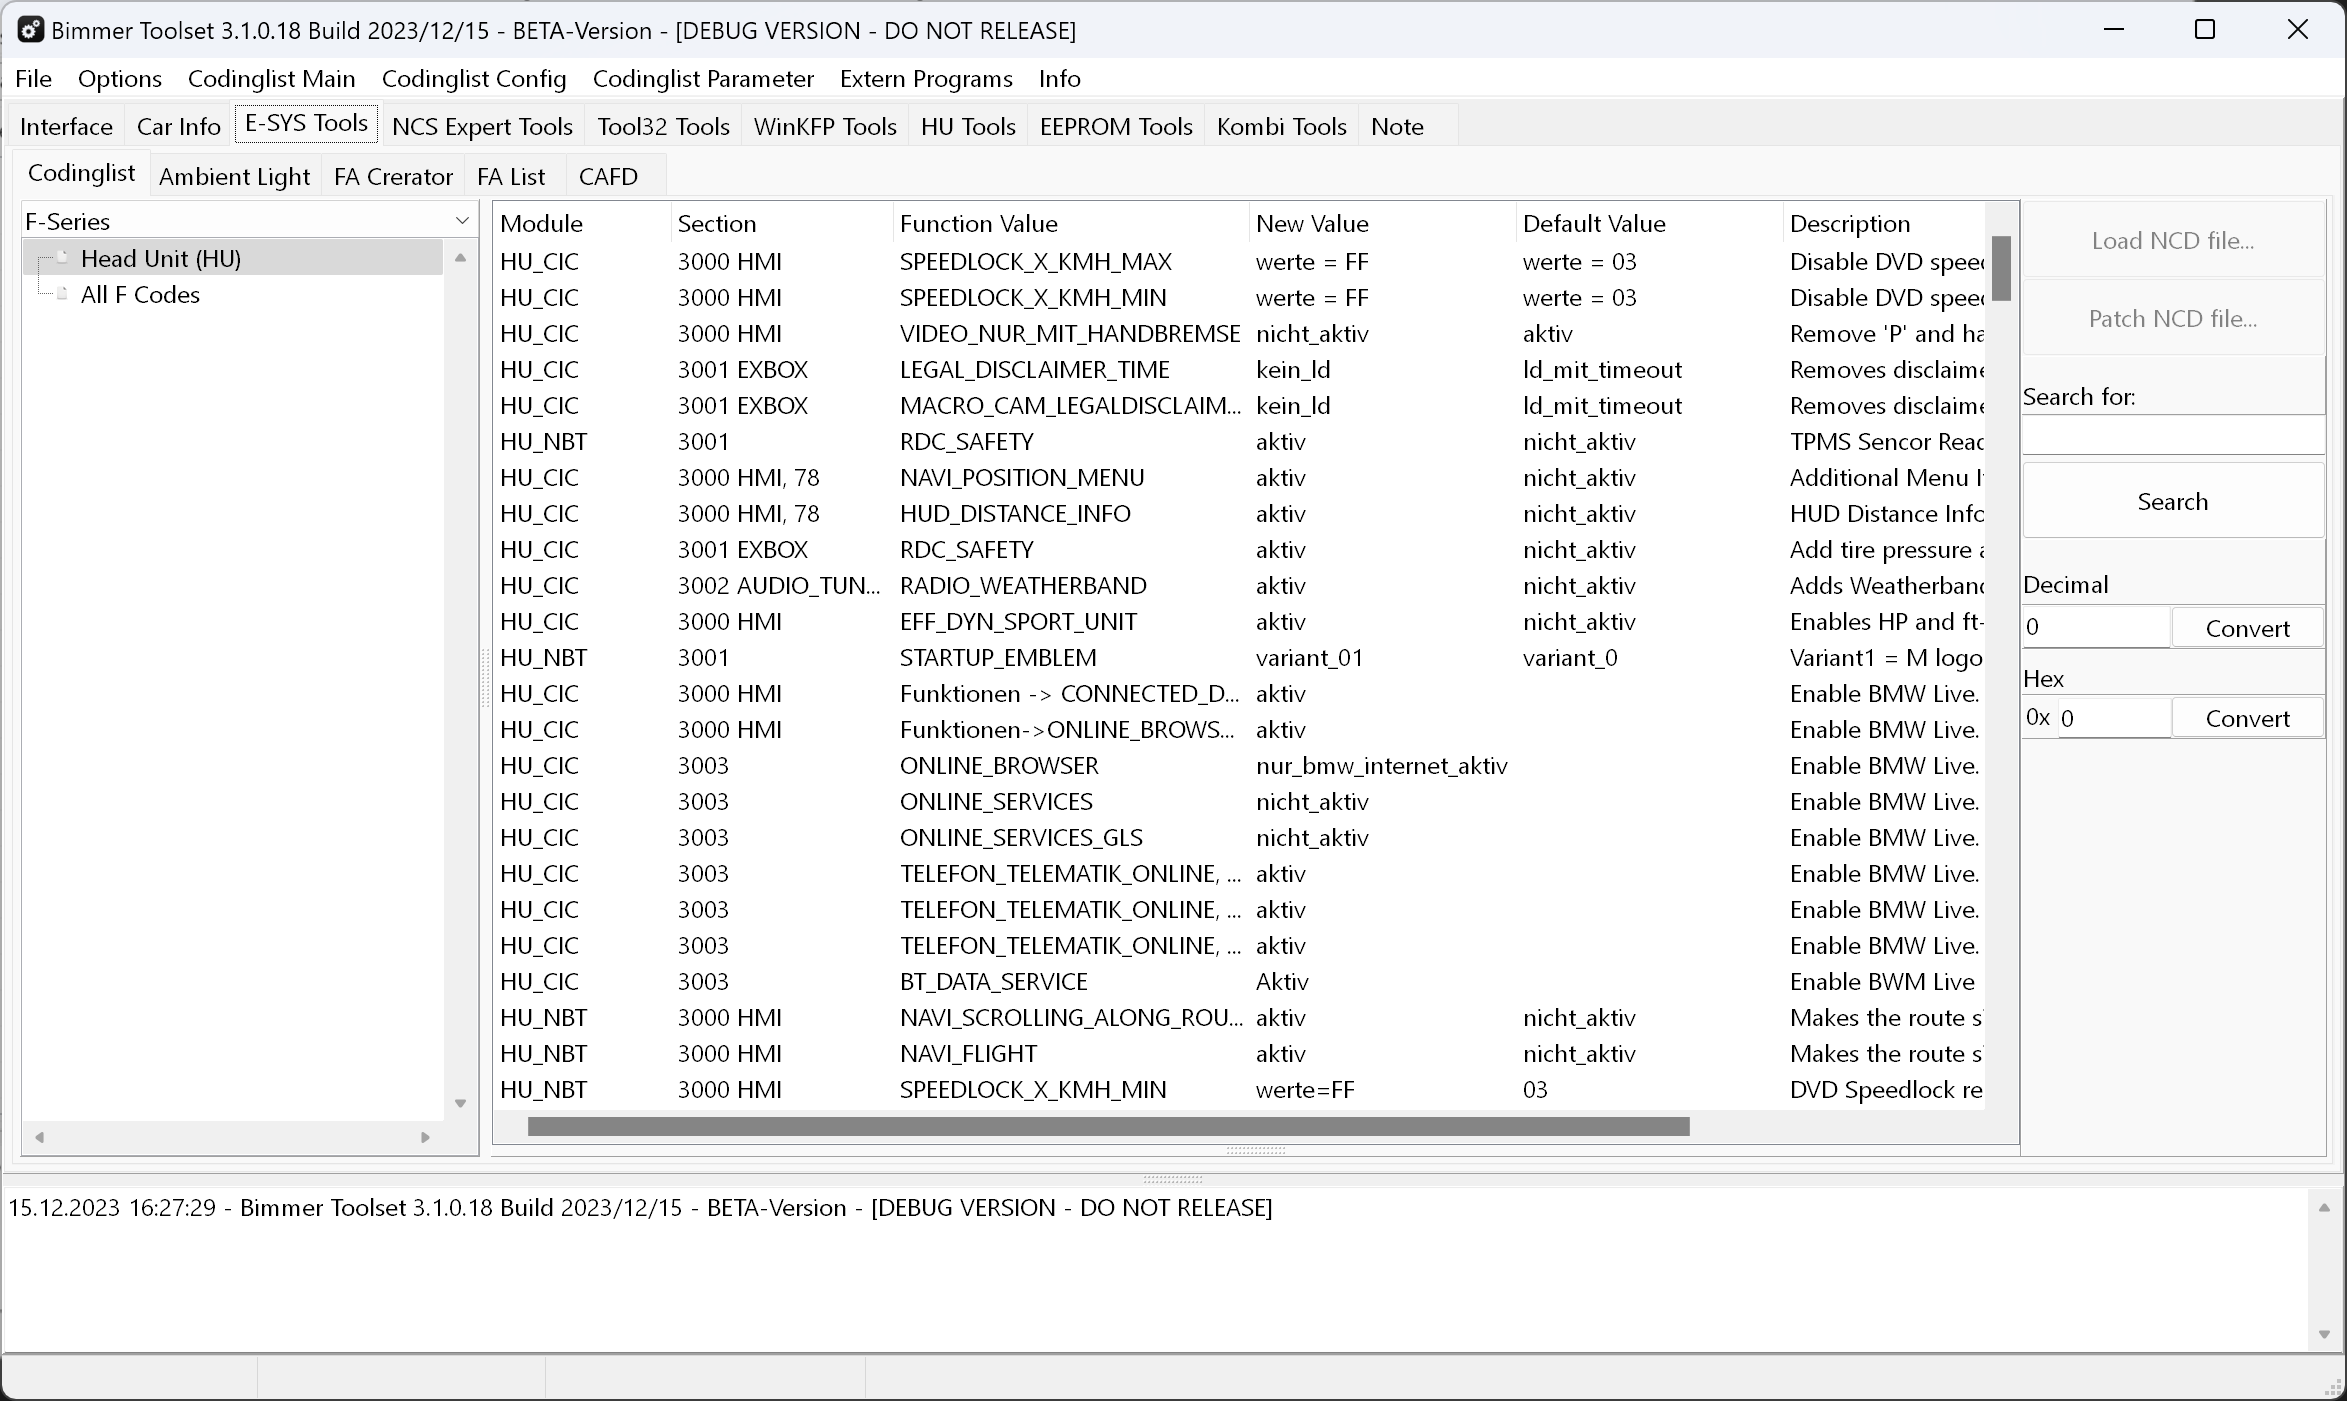This screenshot has height=1401, width=2347.
Task: Select the STARTUP_EMBLEM row
Action: (1240, 658)
